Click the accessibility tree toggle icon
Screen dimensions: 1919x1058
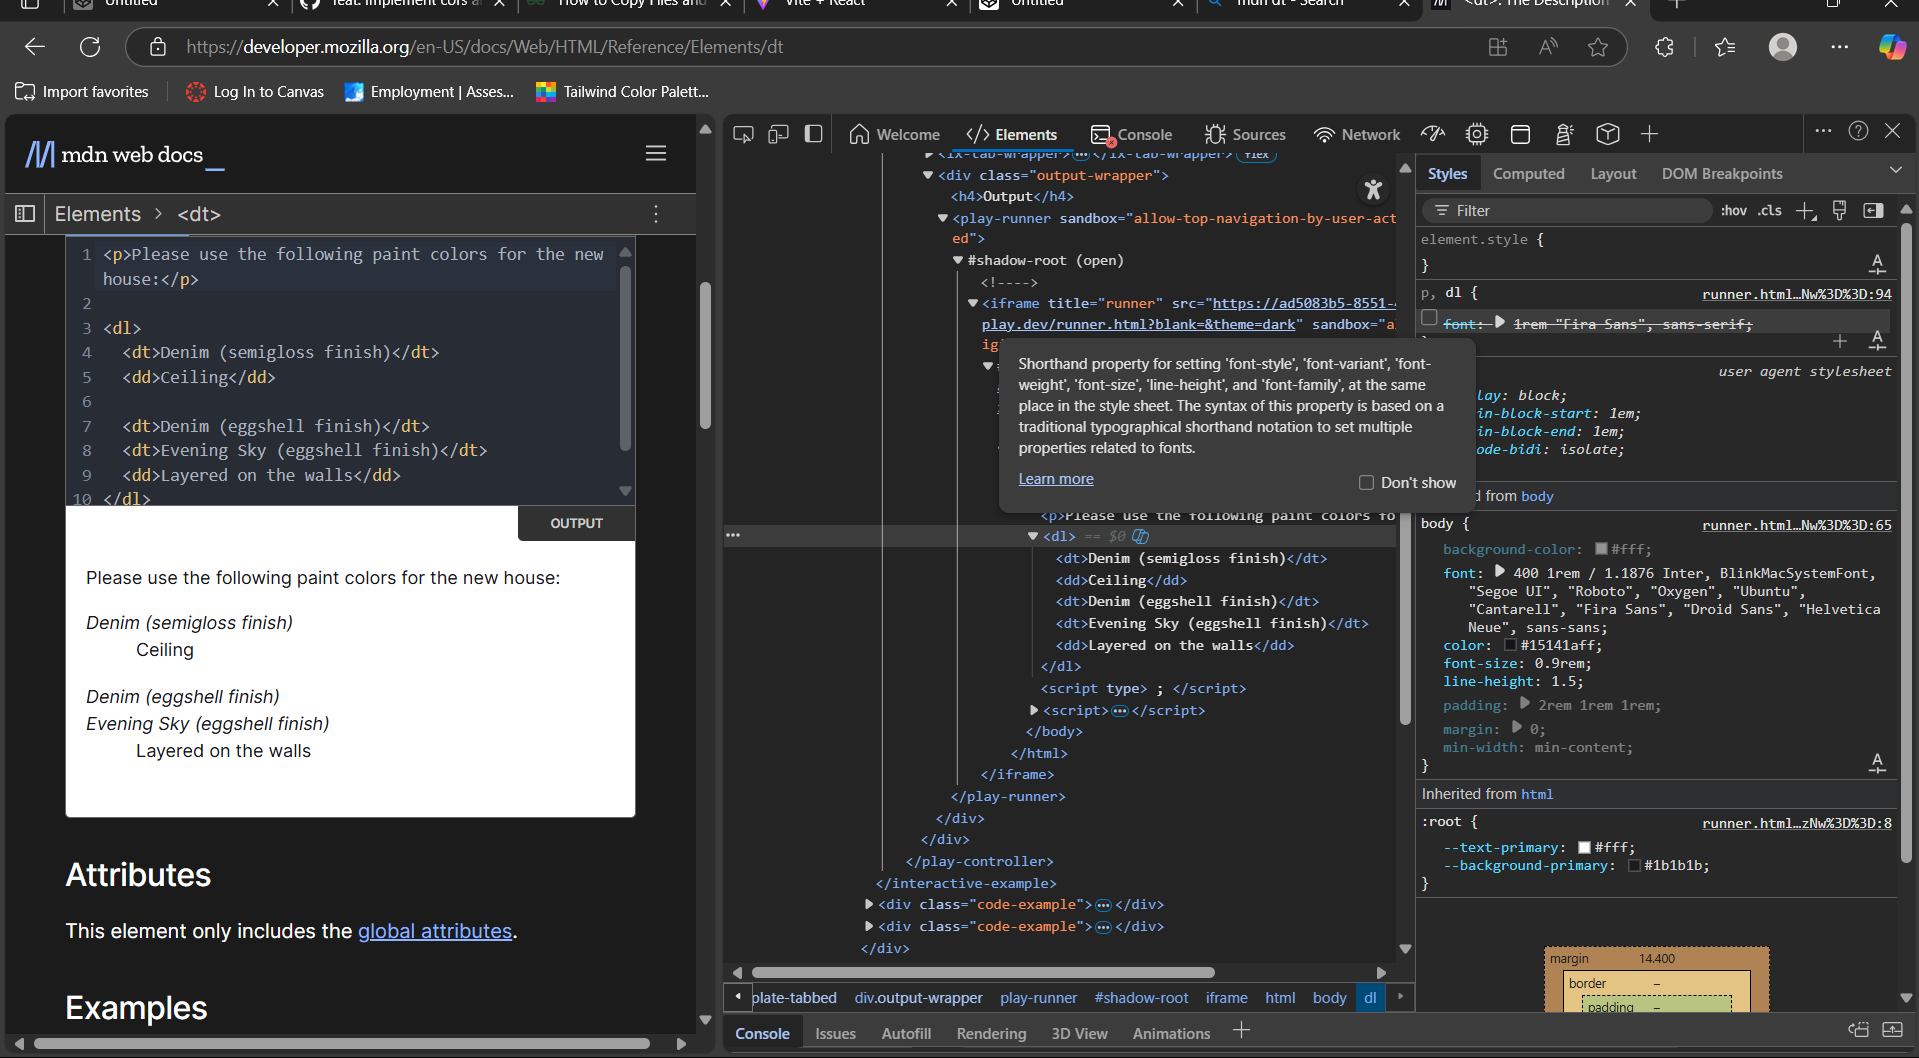click(1373, 189)
